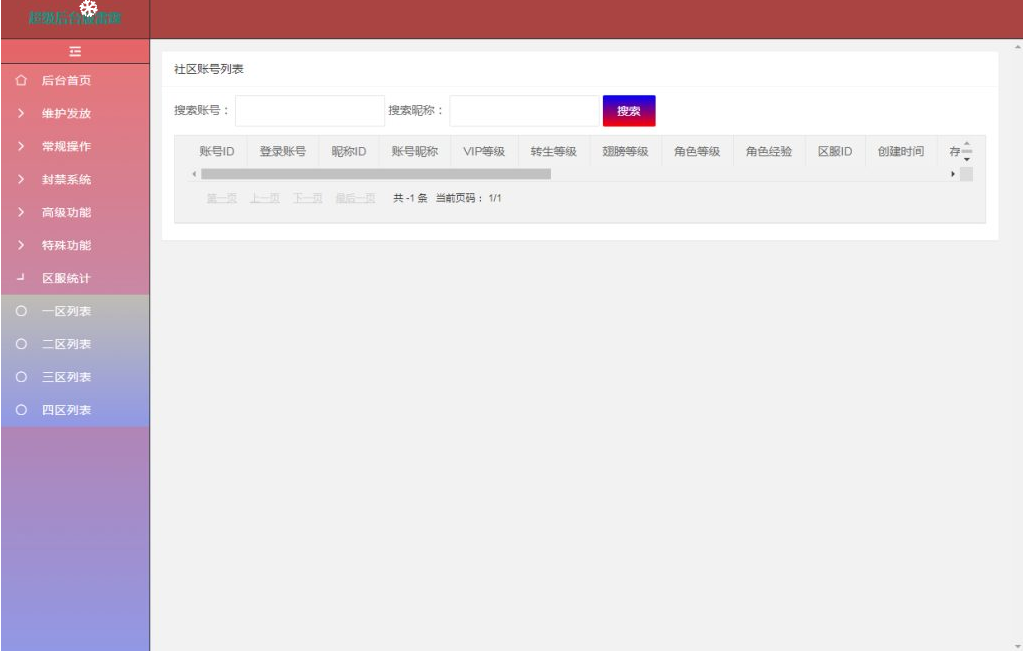Expand the 高级功能 menu

[x=66, y=213]
